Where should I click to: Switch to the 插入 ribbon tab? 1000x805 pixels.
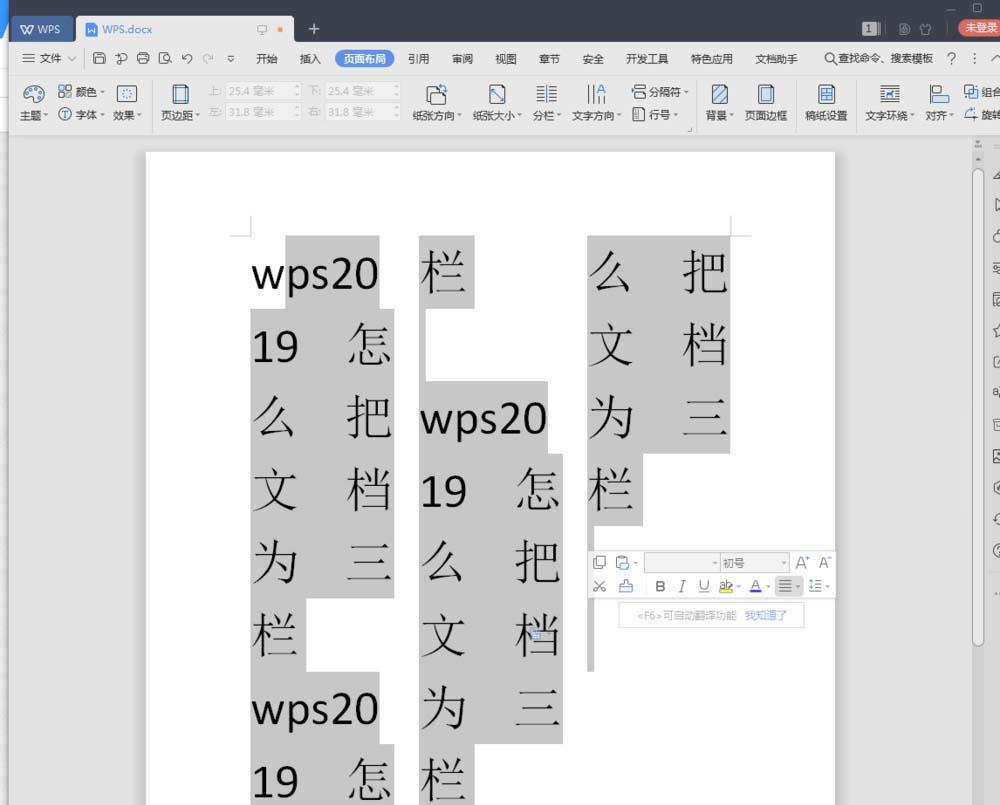pos(309,58)
